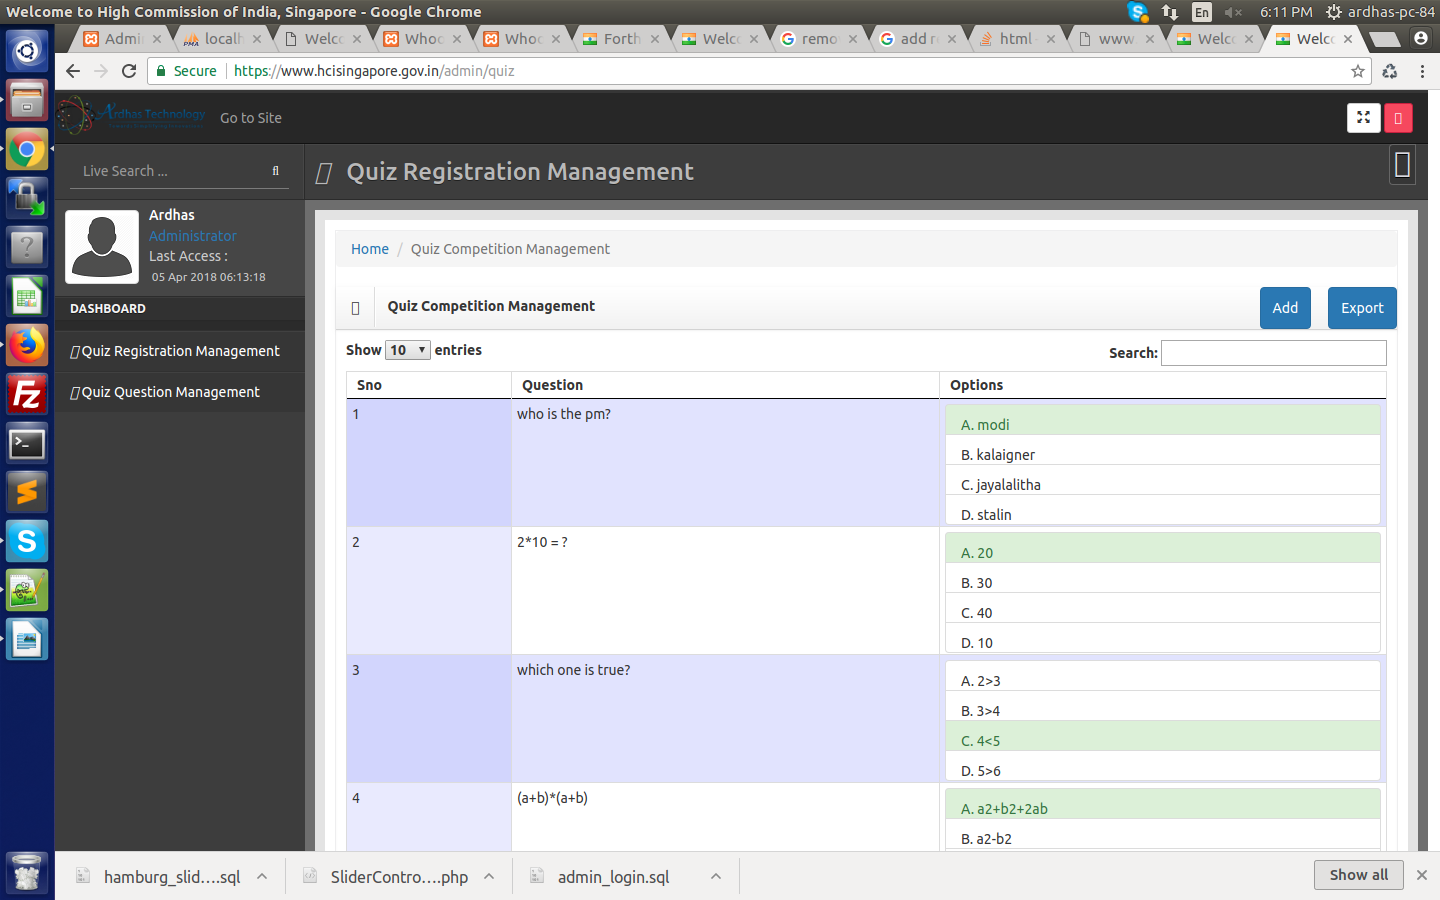Image resolution: width=1440 pixels, height=900 pixels.
Task: Click the Administrator link
Action: click(193, 236)
